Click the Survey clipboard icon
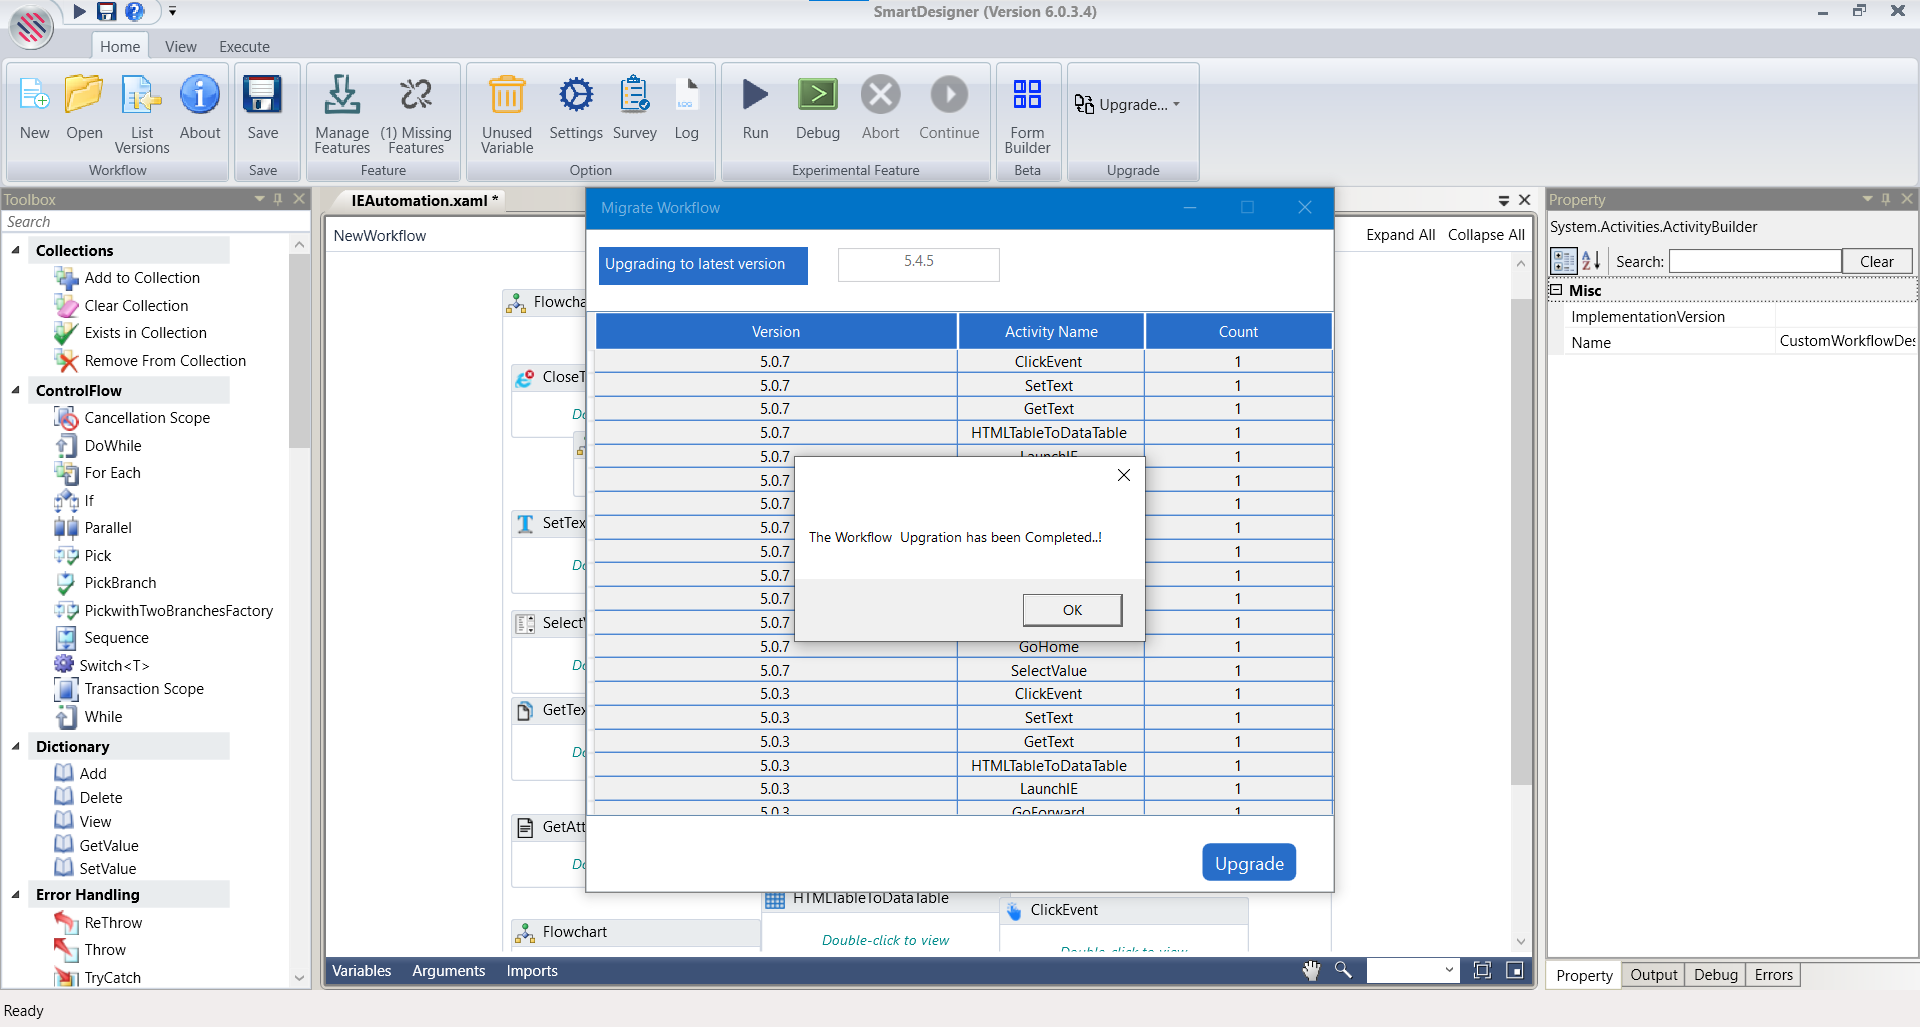 click(635, 96)
